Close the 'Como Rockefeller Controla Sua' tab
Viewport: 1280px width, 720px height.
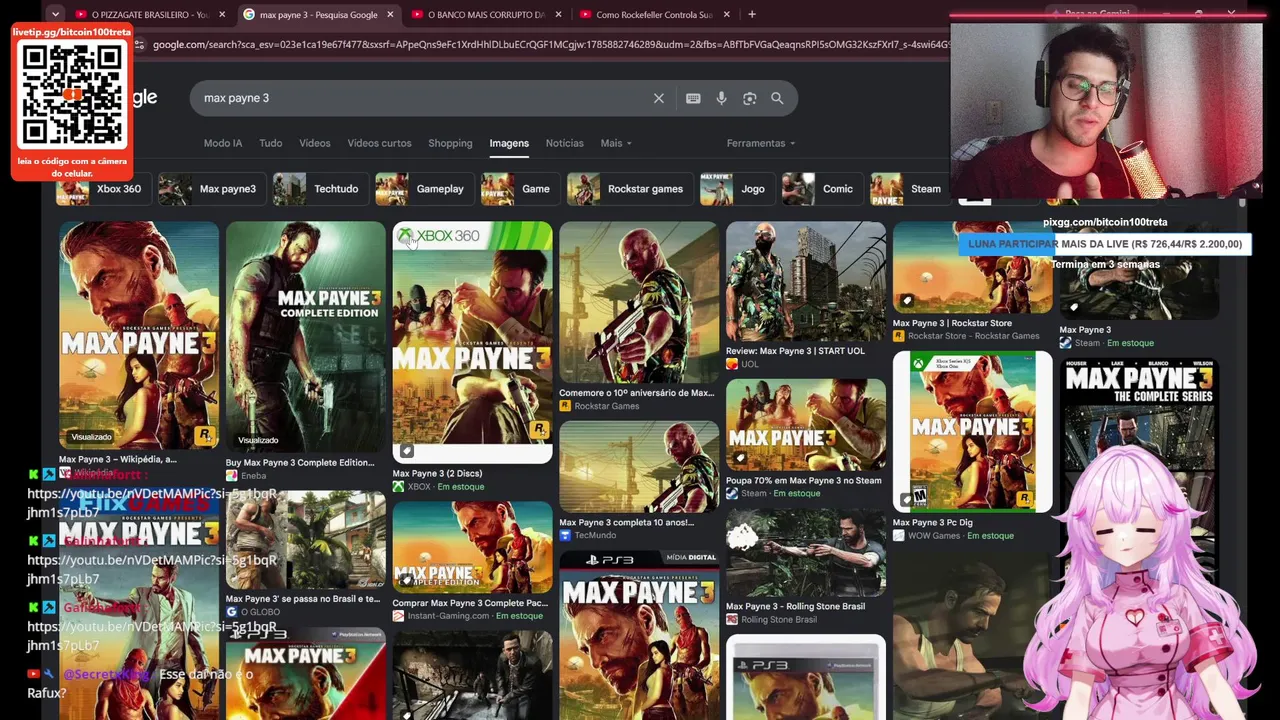pyautogui.click(x=726, y=15)
